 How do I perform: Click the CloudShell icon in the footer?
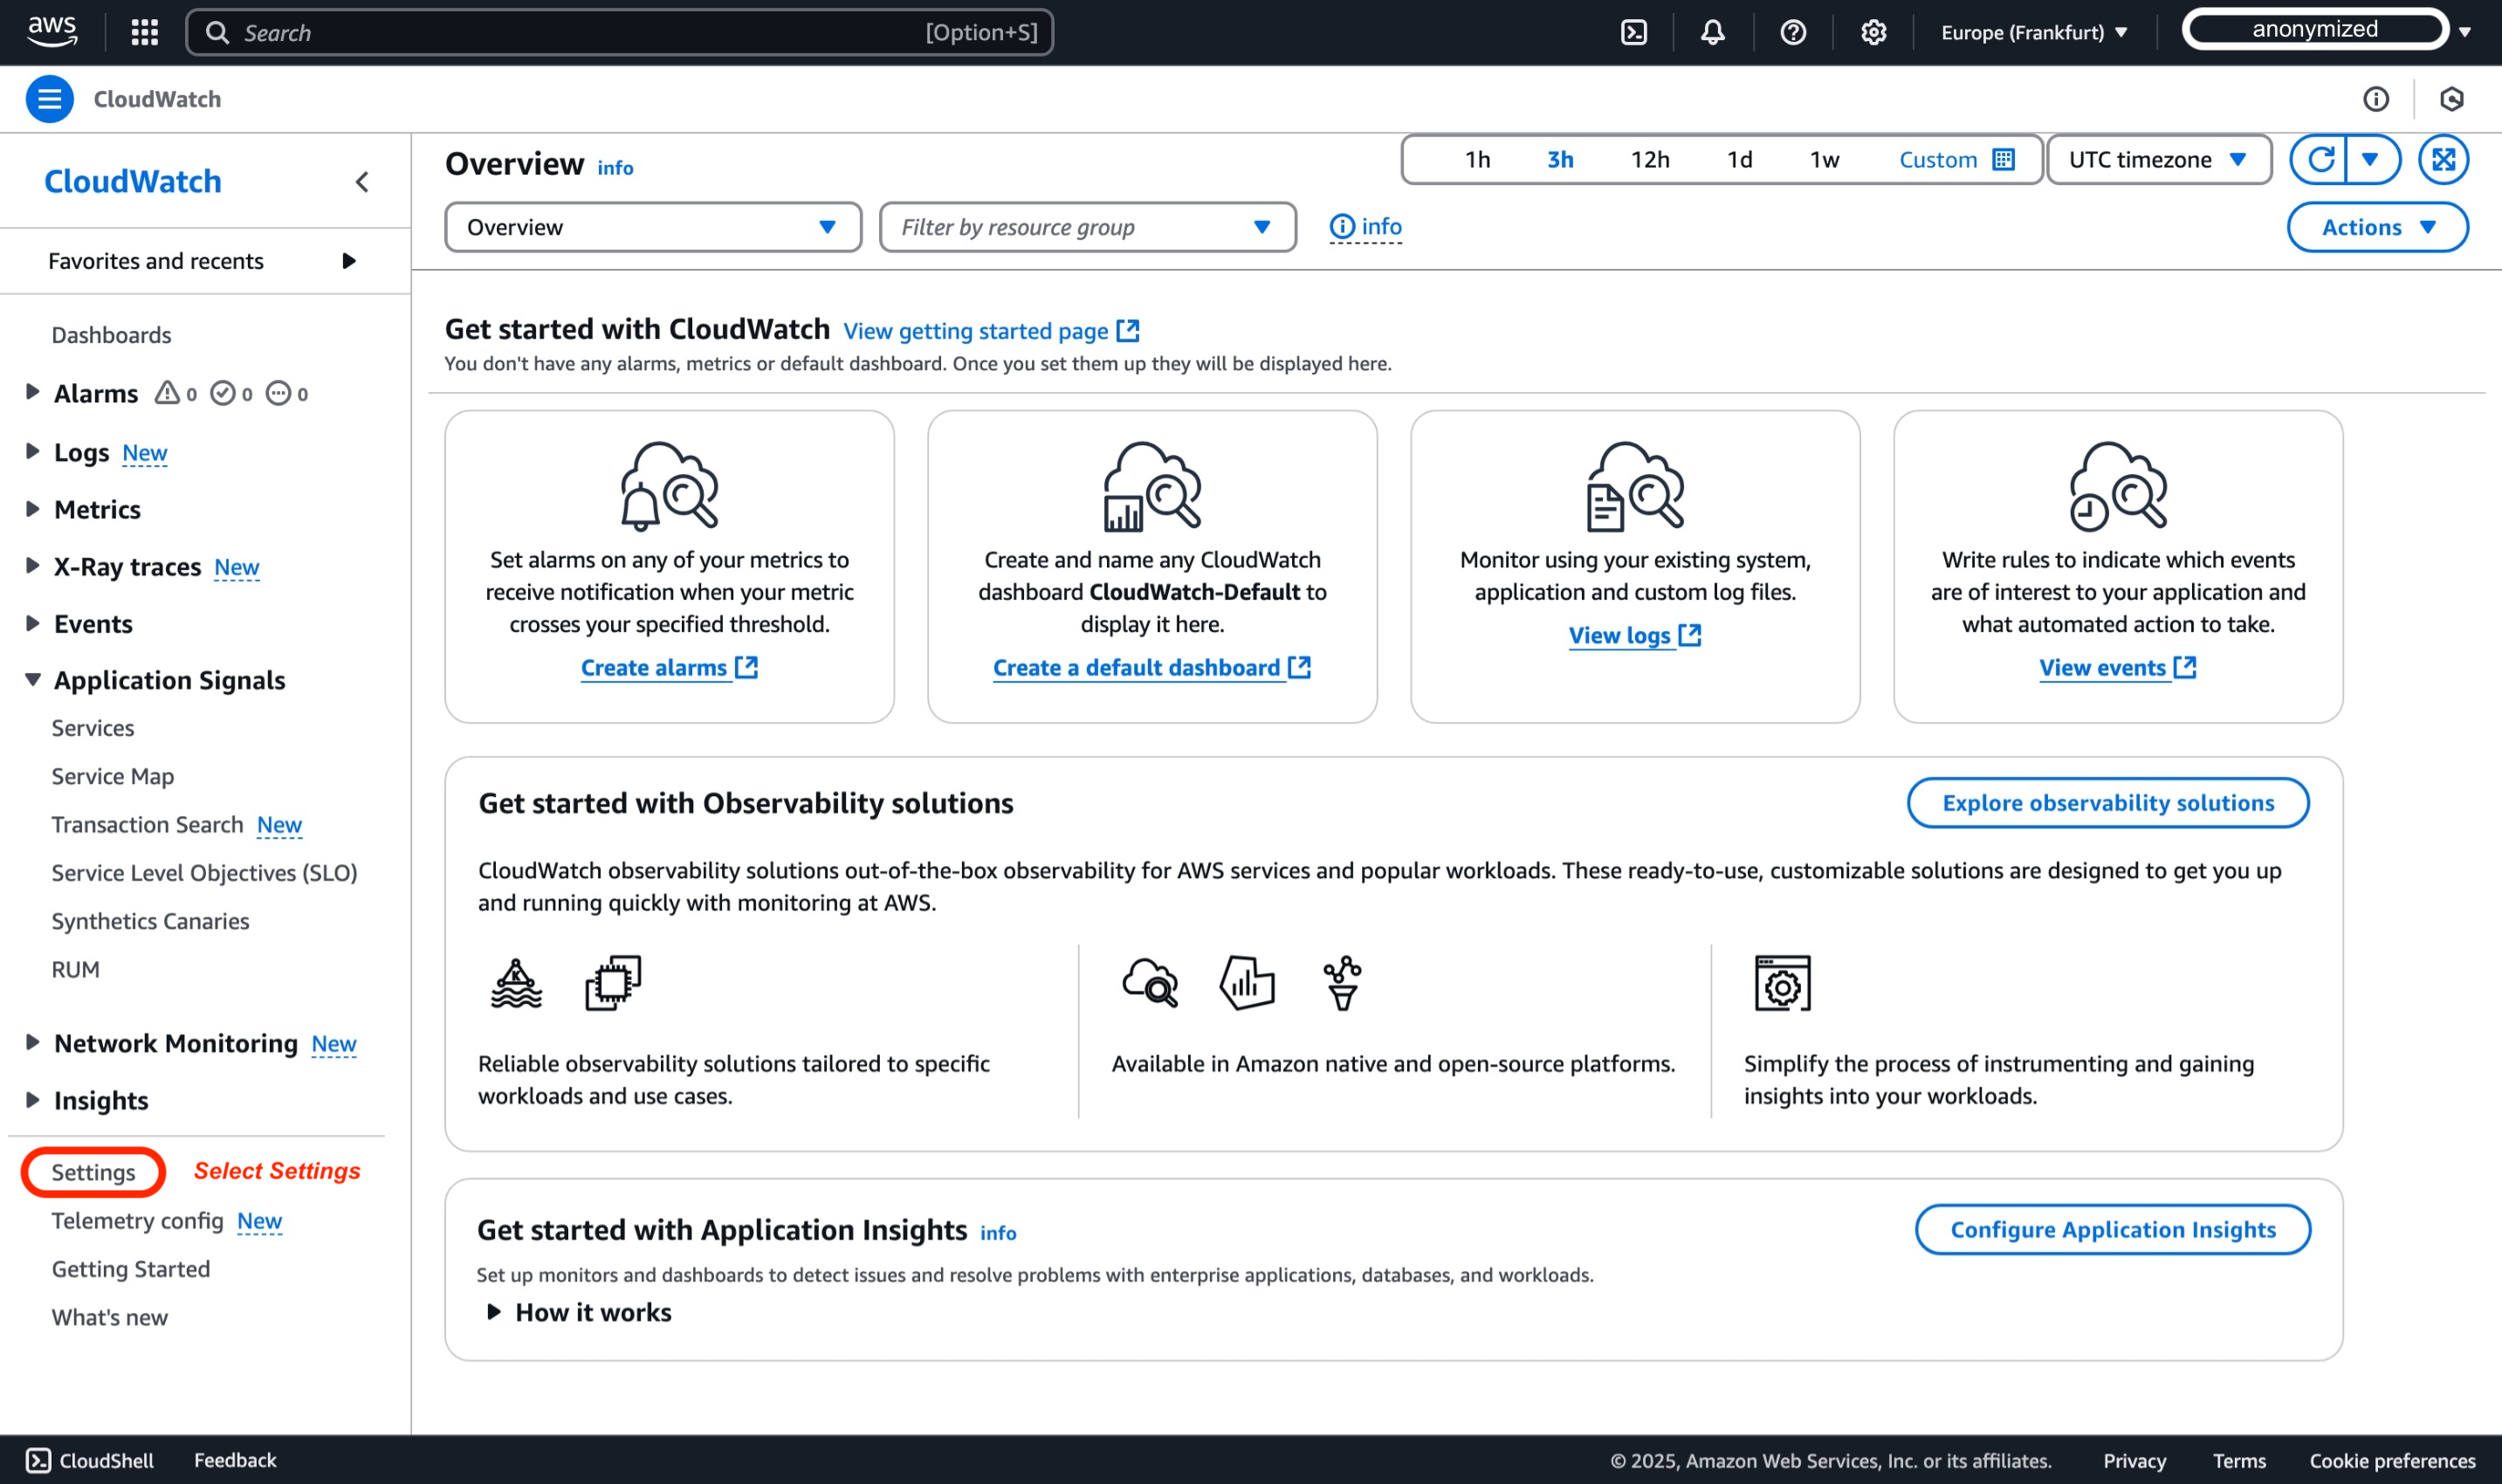point(38,1461)
